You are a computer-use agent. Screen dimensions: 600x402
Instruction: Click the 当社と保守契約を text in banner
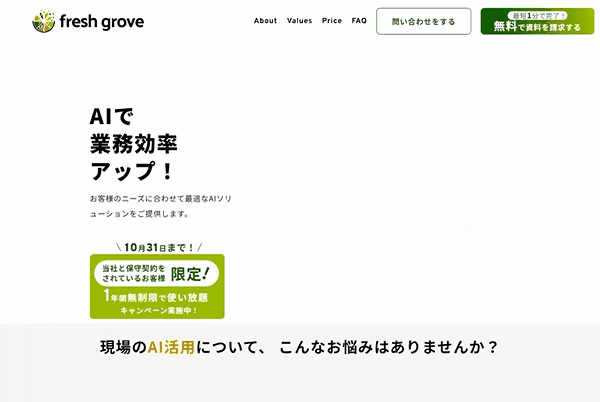(131, 268)
